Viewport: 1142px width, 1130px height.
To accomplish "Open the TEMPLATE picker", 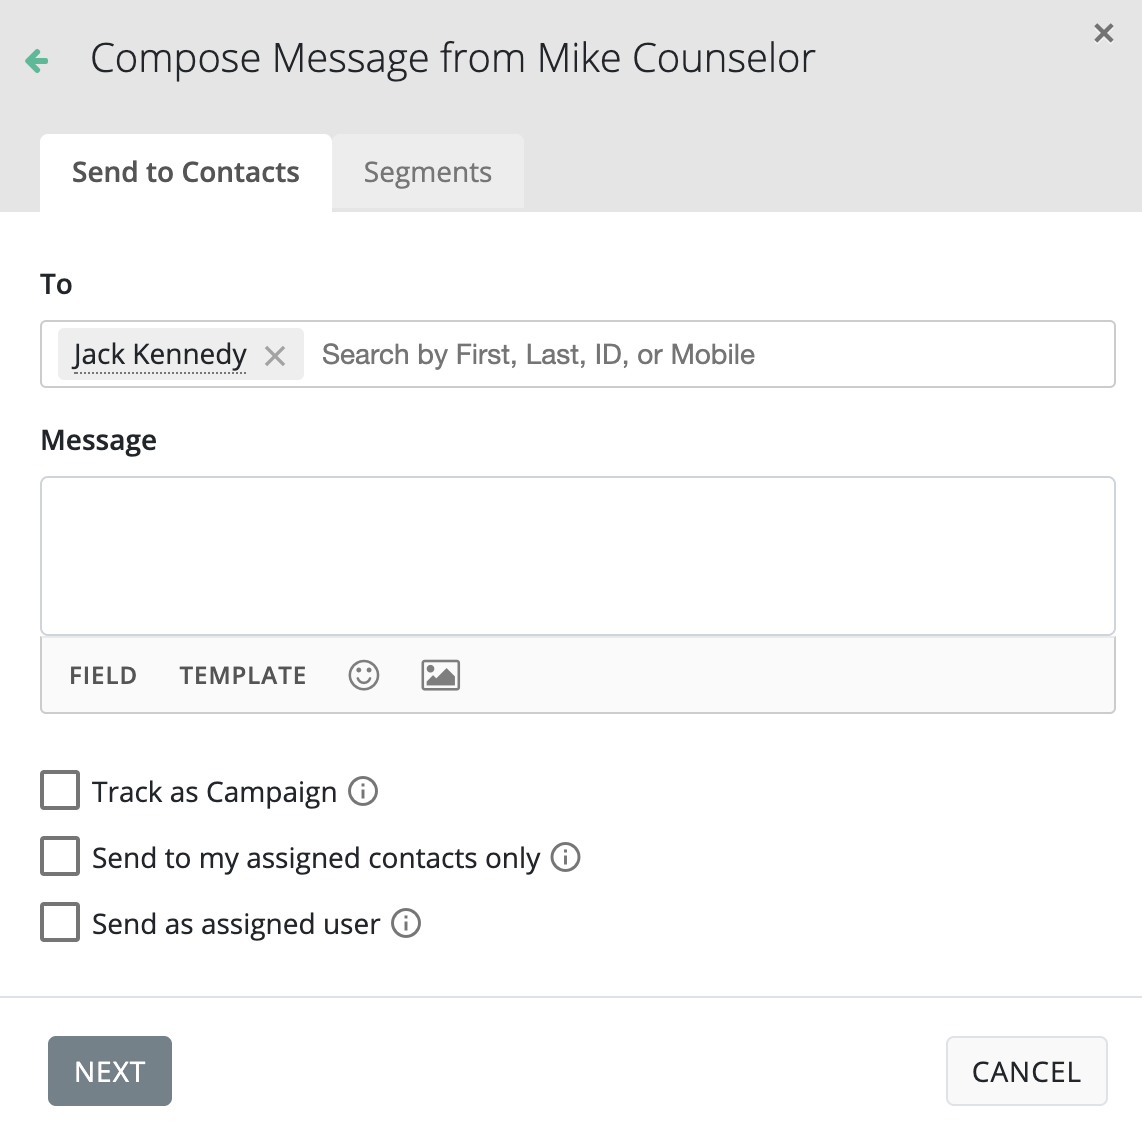I will 243,675.
